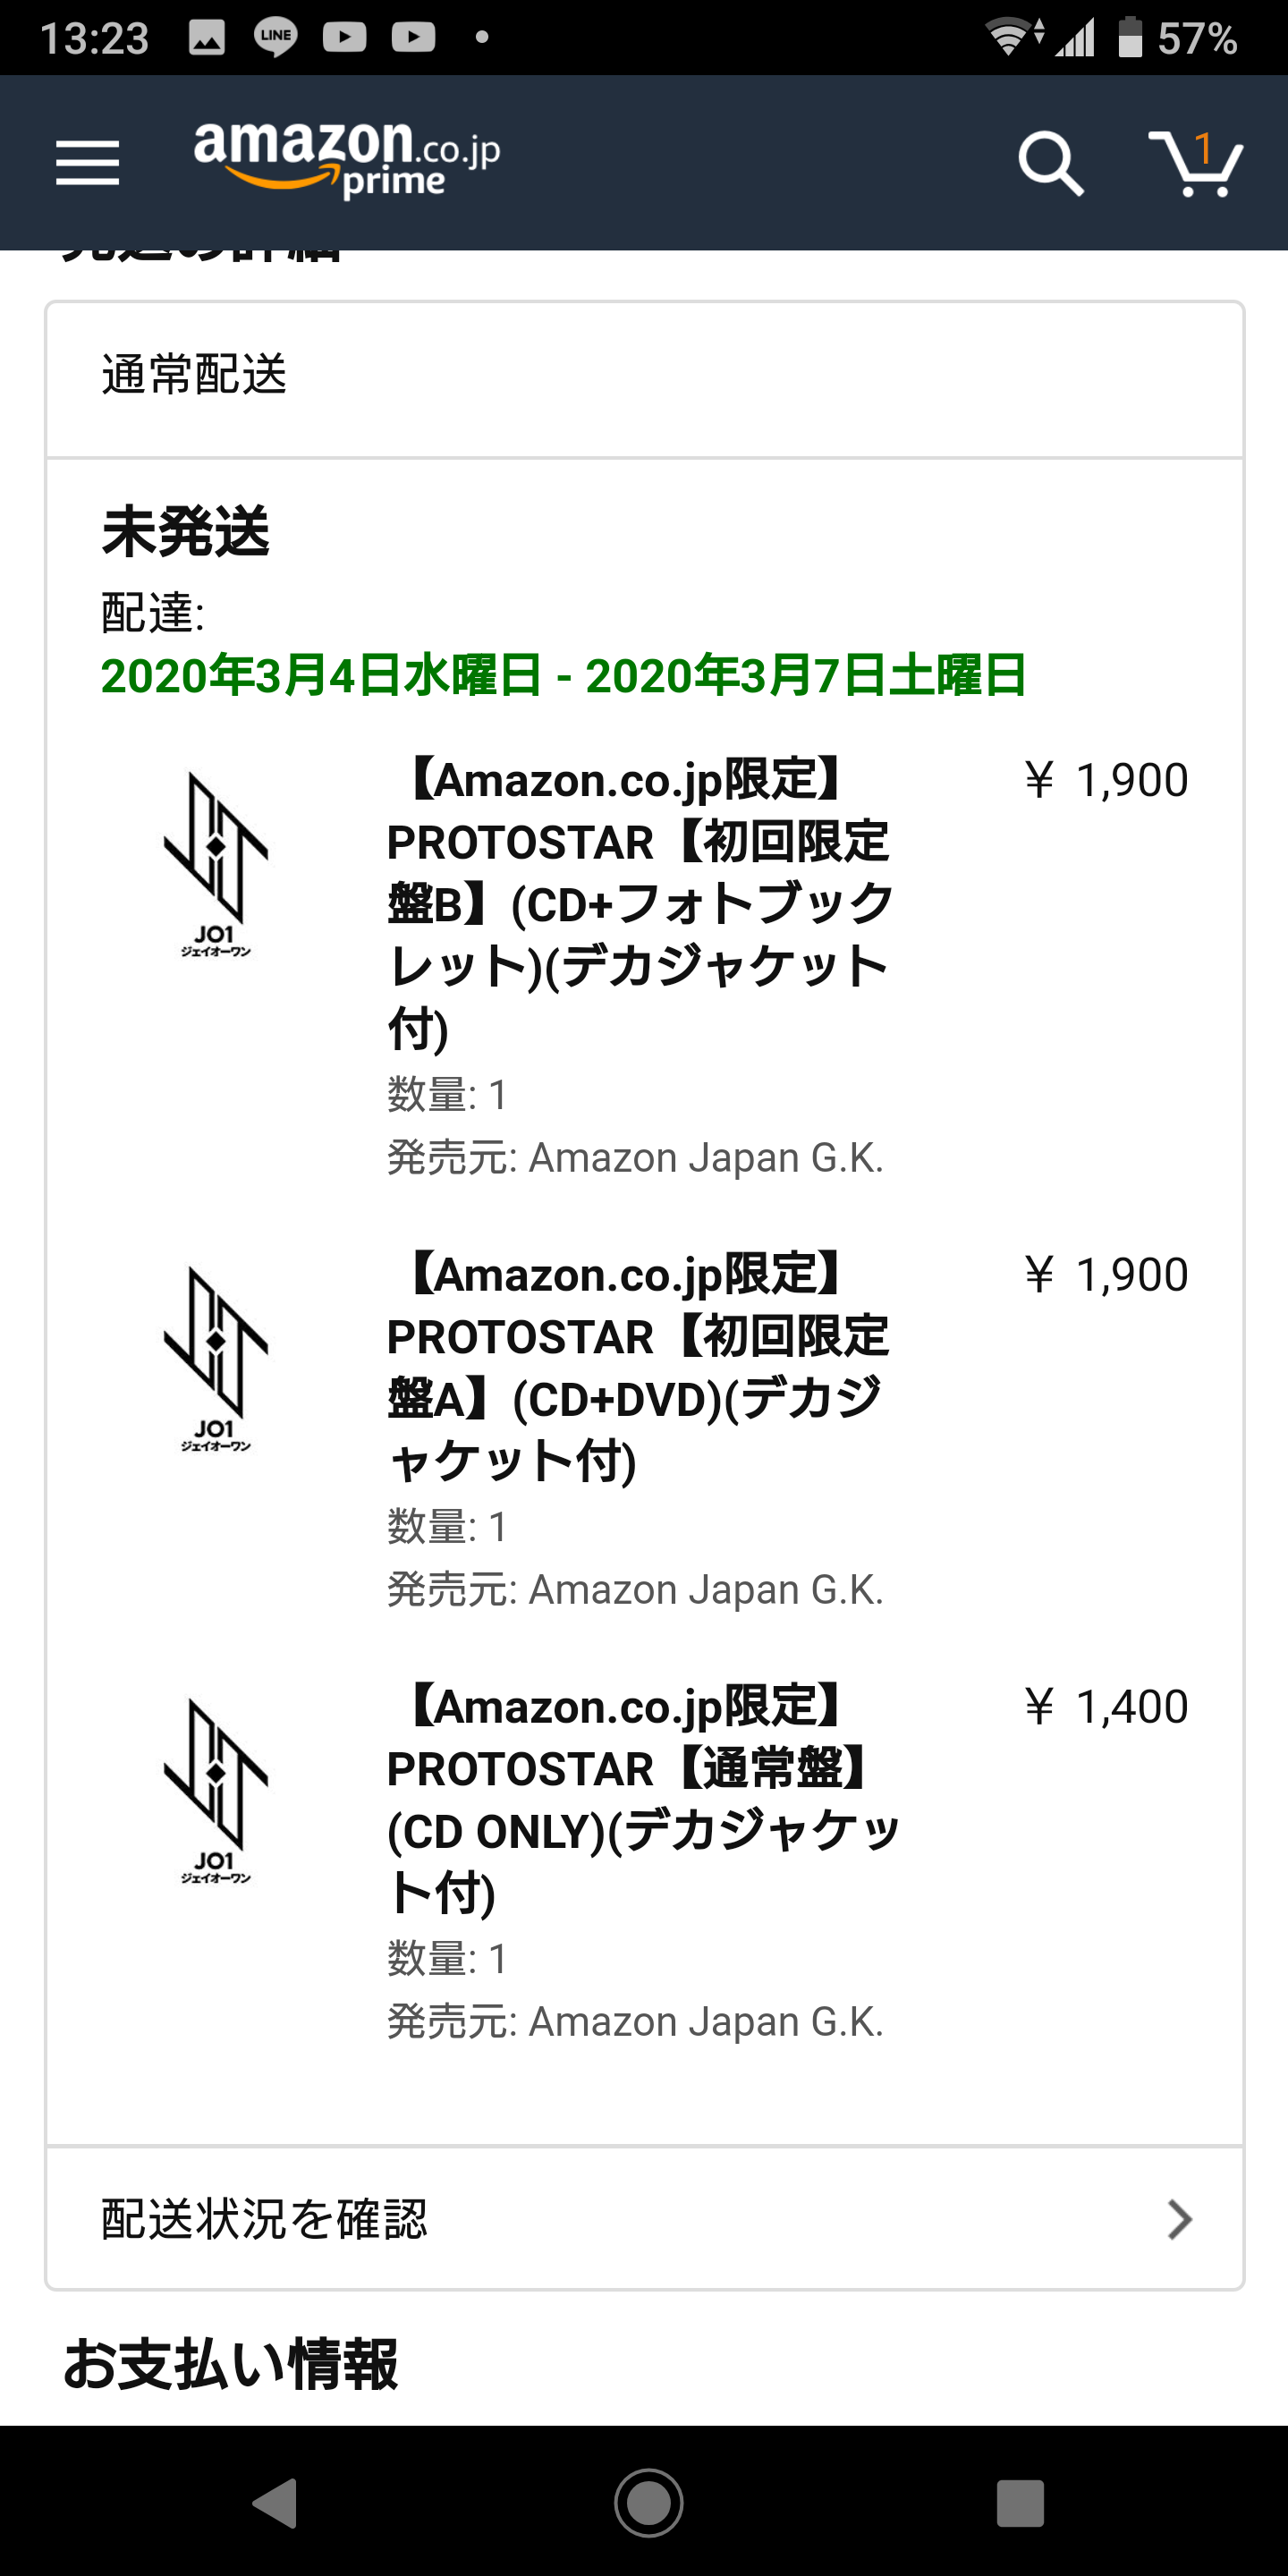Viewport: 1288px width, 2576px height.
Task: Open the shopping cart icon
Action: [1195, 163]
